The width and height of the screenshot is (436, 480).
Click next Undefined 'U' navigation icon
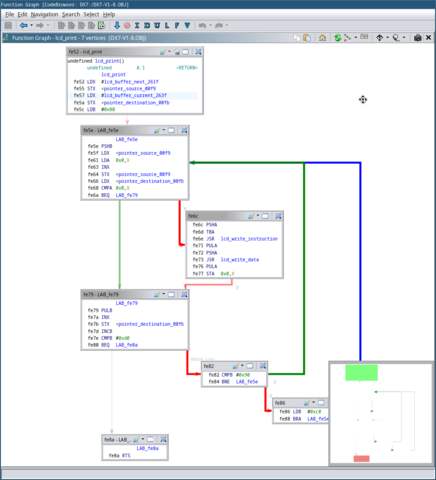157,25
